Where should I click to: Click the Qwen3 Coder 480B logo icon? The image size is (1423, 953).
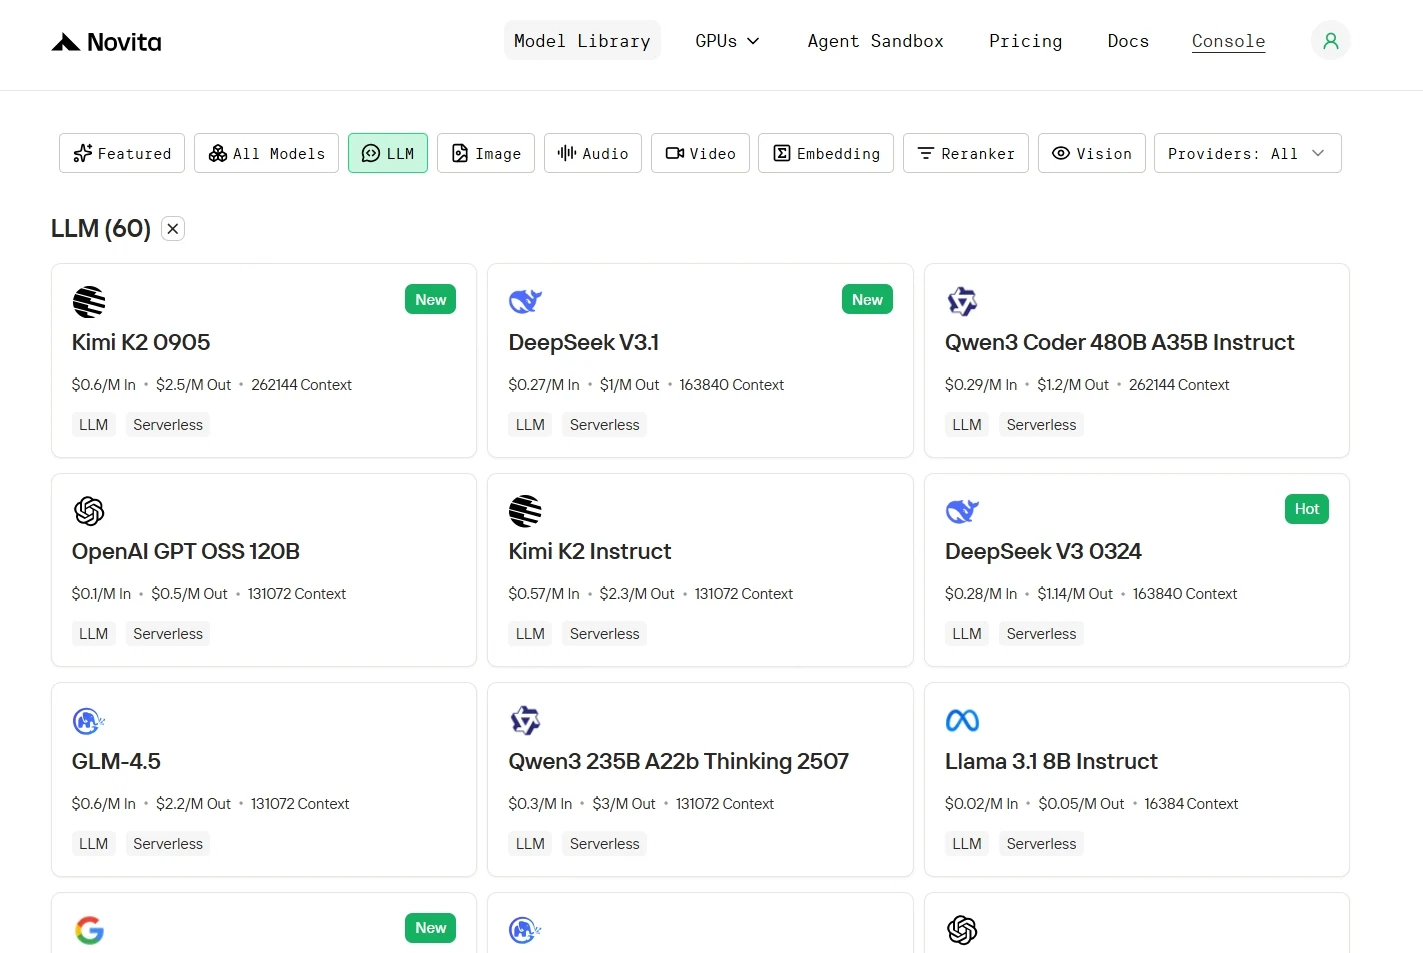click(962, 301)
